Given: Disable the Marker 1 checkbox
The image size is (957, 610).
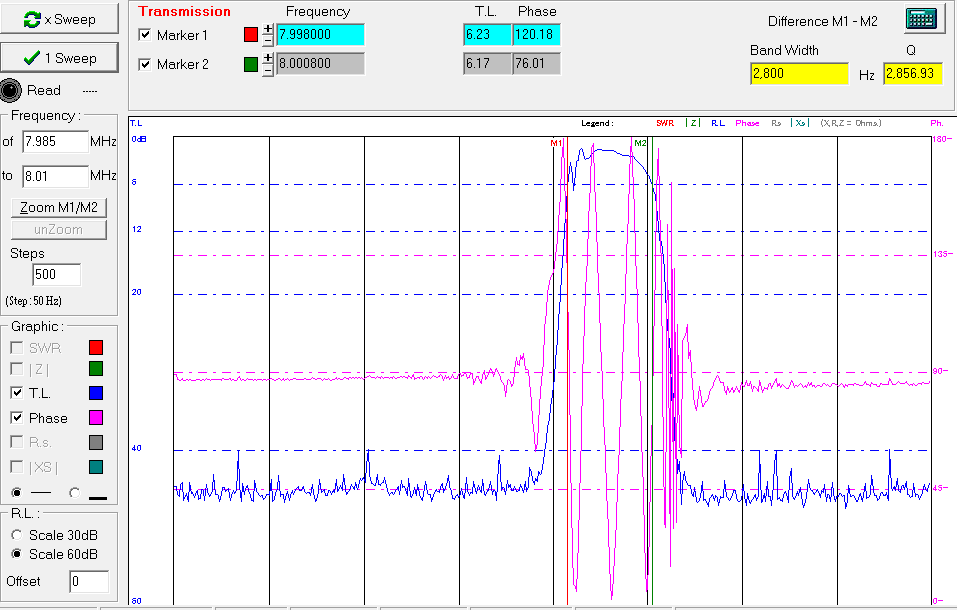Looking at the screenshot, I should [x=145, y=35].
